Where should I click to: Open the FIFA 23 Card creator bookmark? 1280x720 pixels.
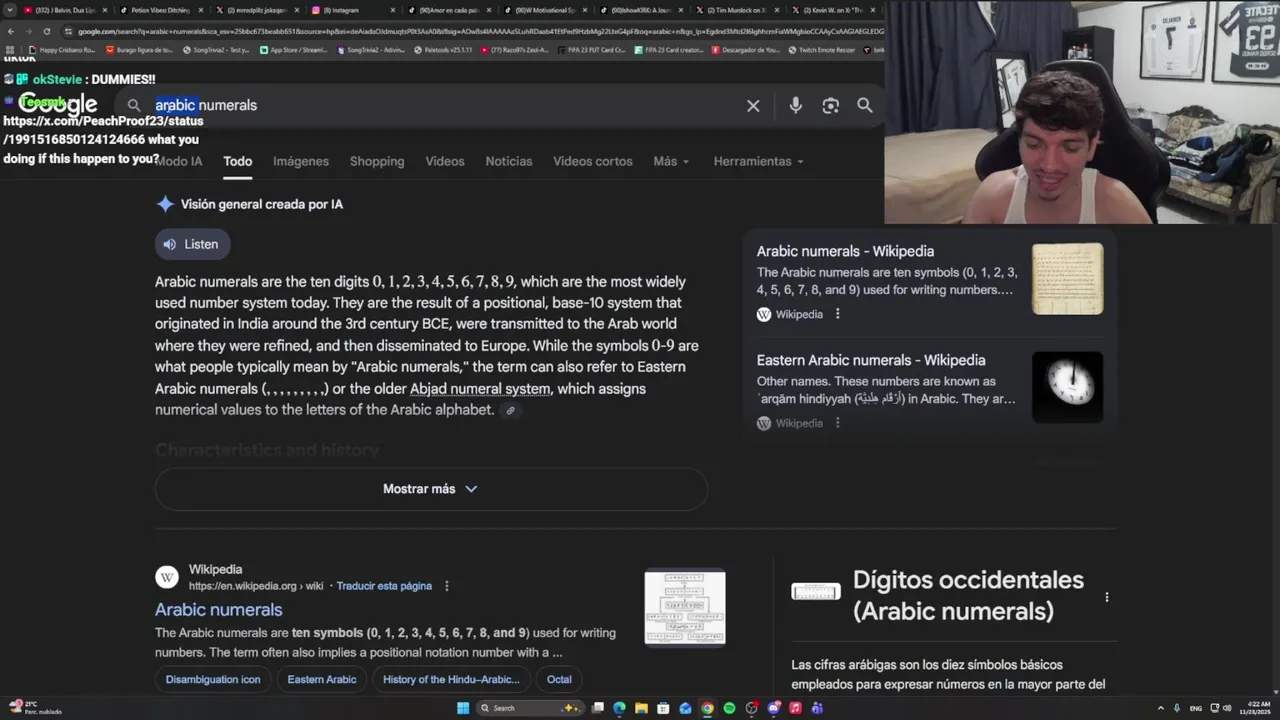670,49
